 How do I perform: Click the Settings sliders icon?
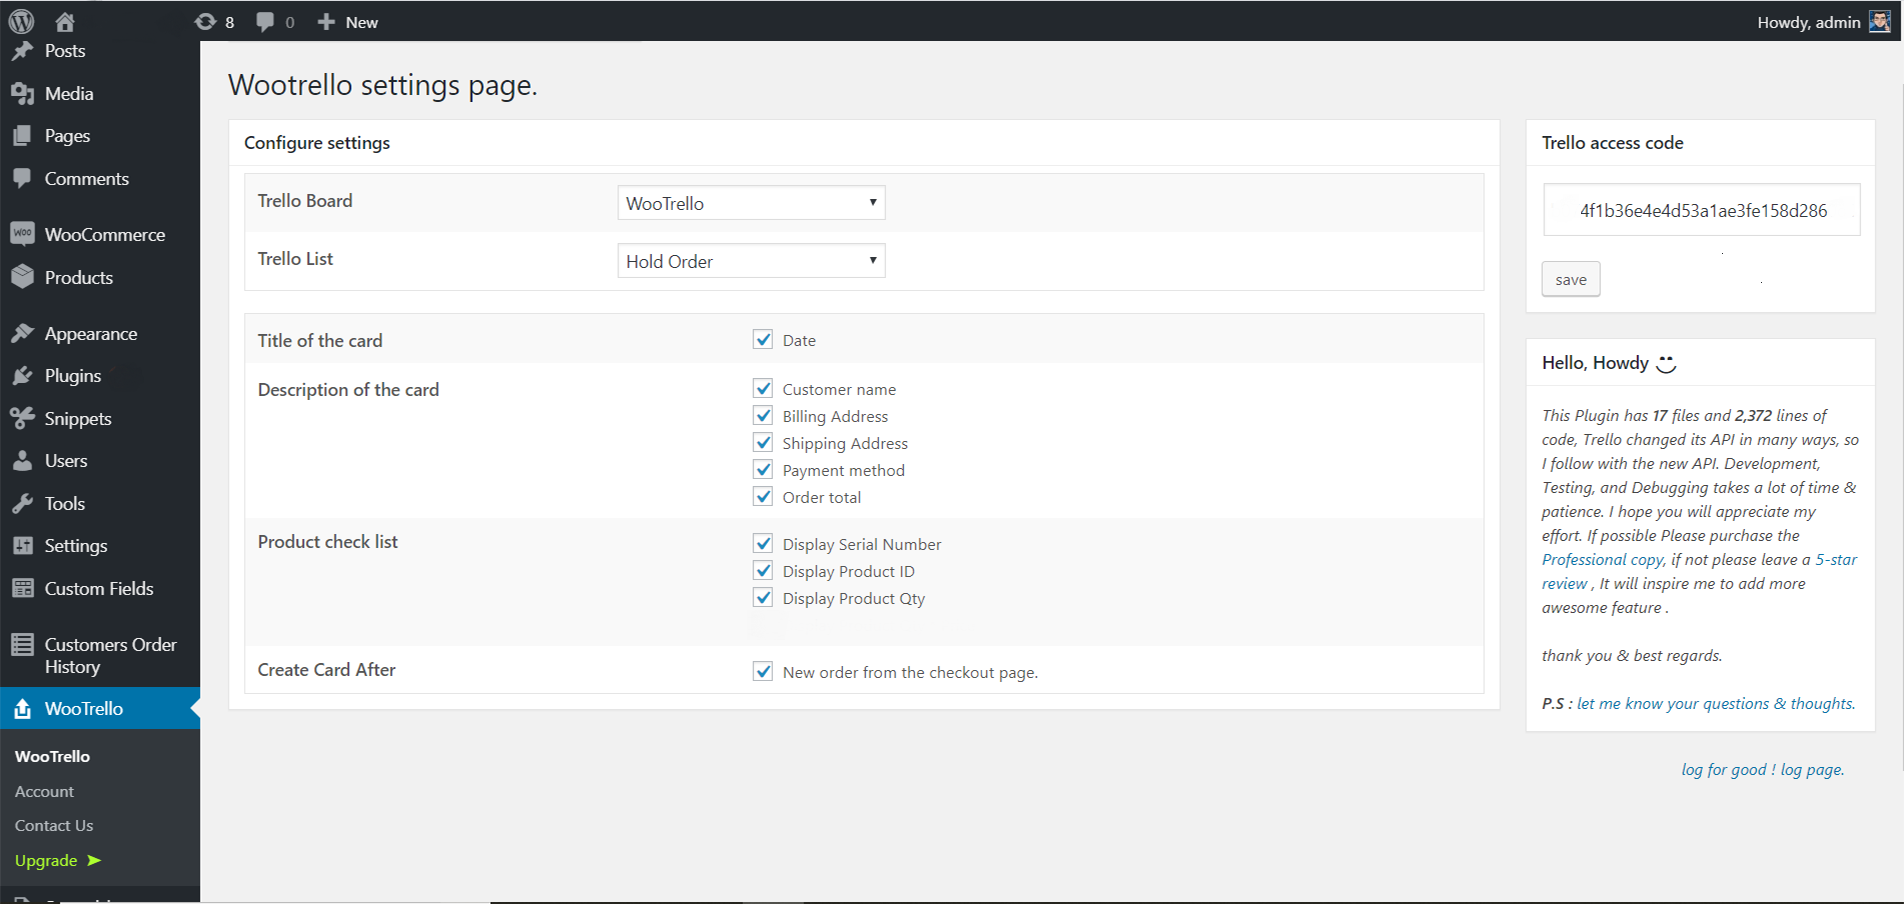(22, 546)
